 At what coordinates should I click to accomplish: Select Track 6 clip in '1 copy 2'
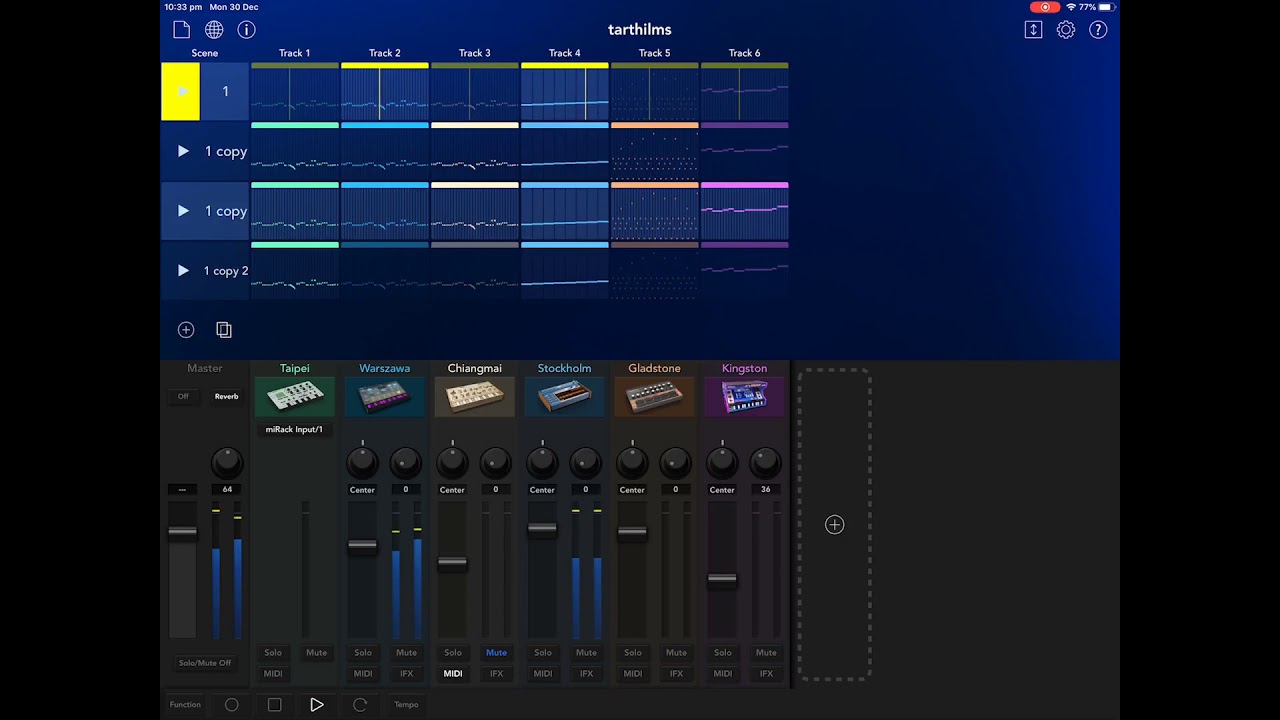[745, 271]
